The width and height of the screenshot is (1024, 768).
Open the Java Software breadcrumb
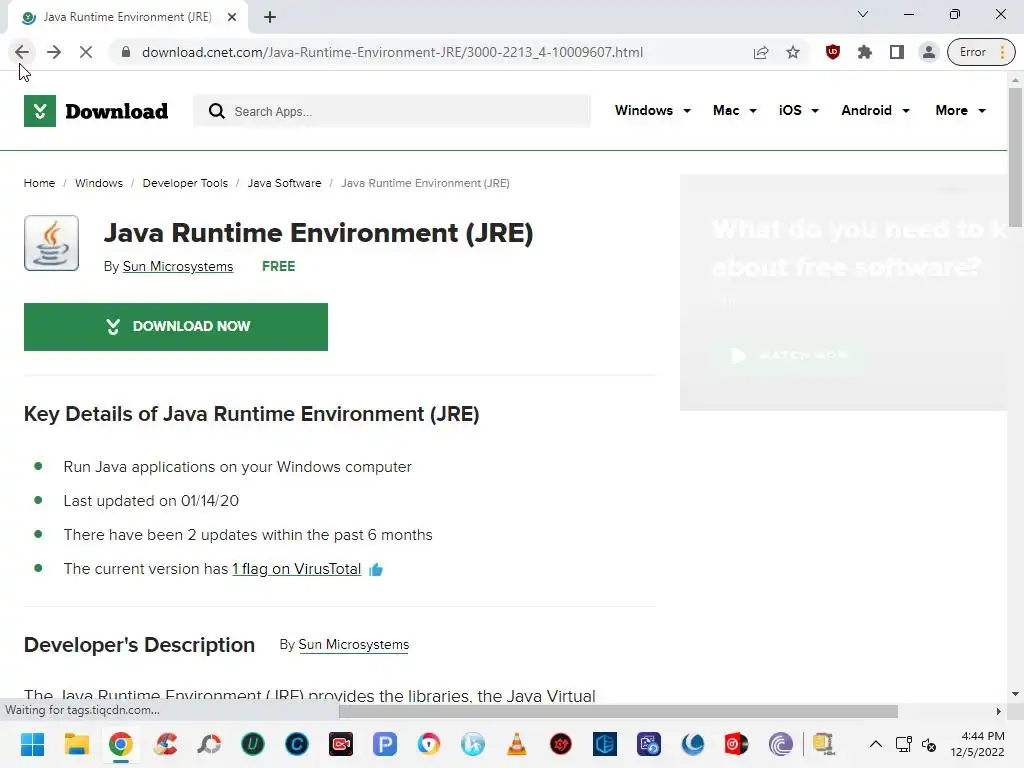[284, 183]
